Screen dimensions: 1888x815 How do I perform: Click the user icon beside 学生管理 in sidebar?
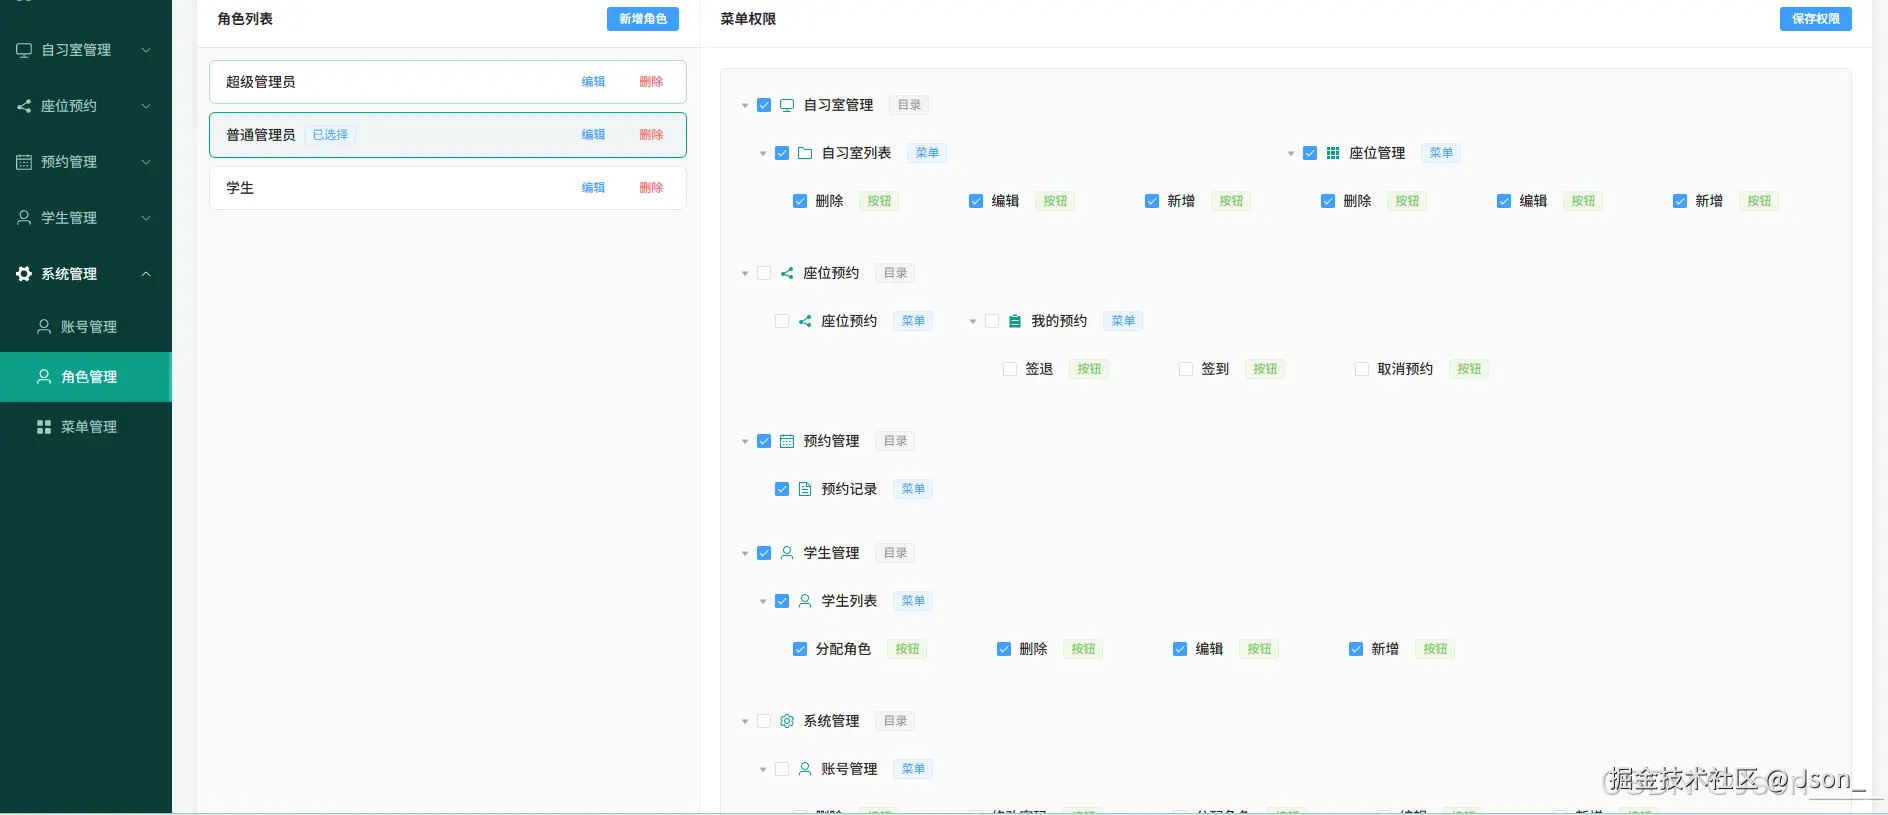[24, 218]
